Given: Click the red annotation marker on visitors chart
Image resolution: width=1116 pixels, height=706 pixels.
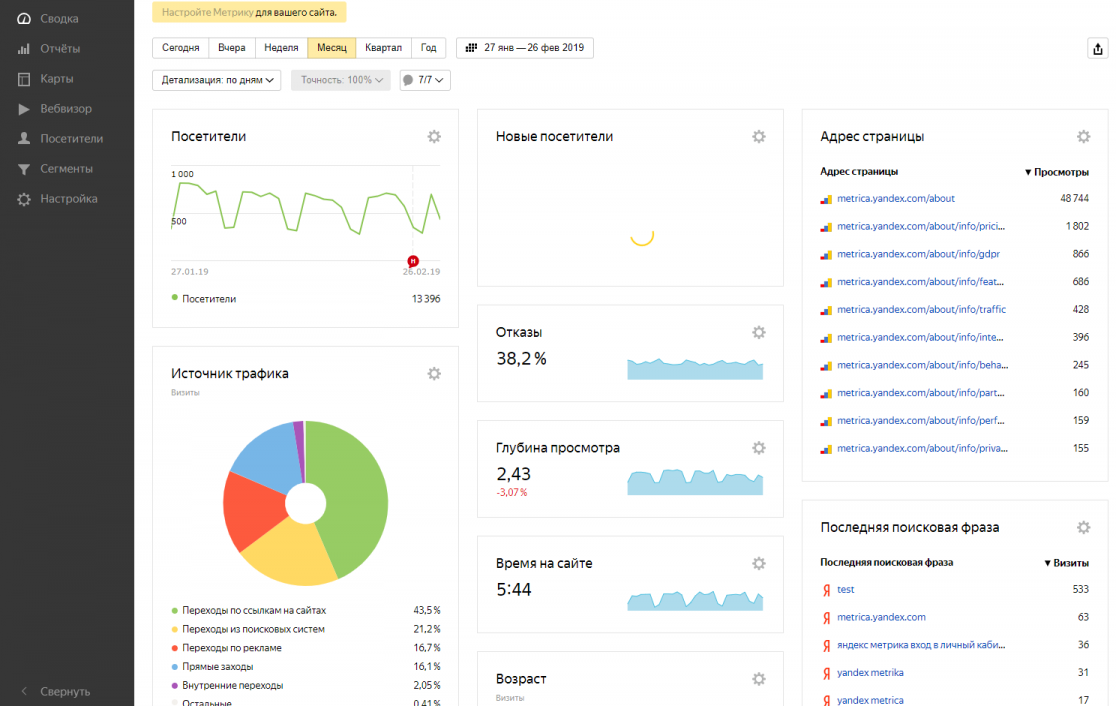Looking at the screenshot, I should click(413, 261).
